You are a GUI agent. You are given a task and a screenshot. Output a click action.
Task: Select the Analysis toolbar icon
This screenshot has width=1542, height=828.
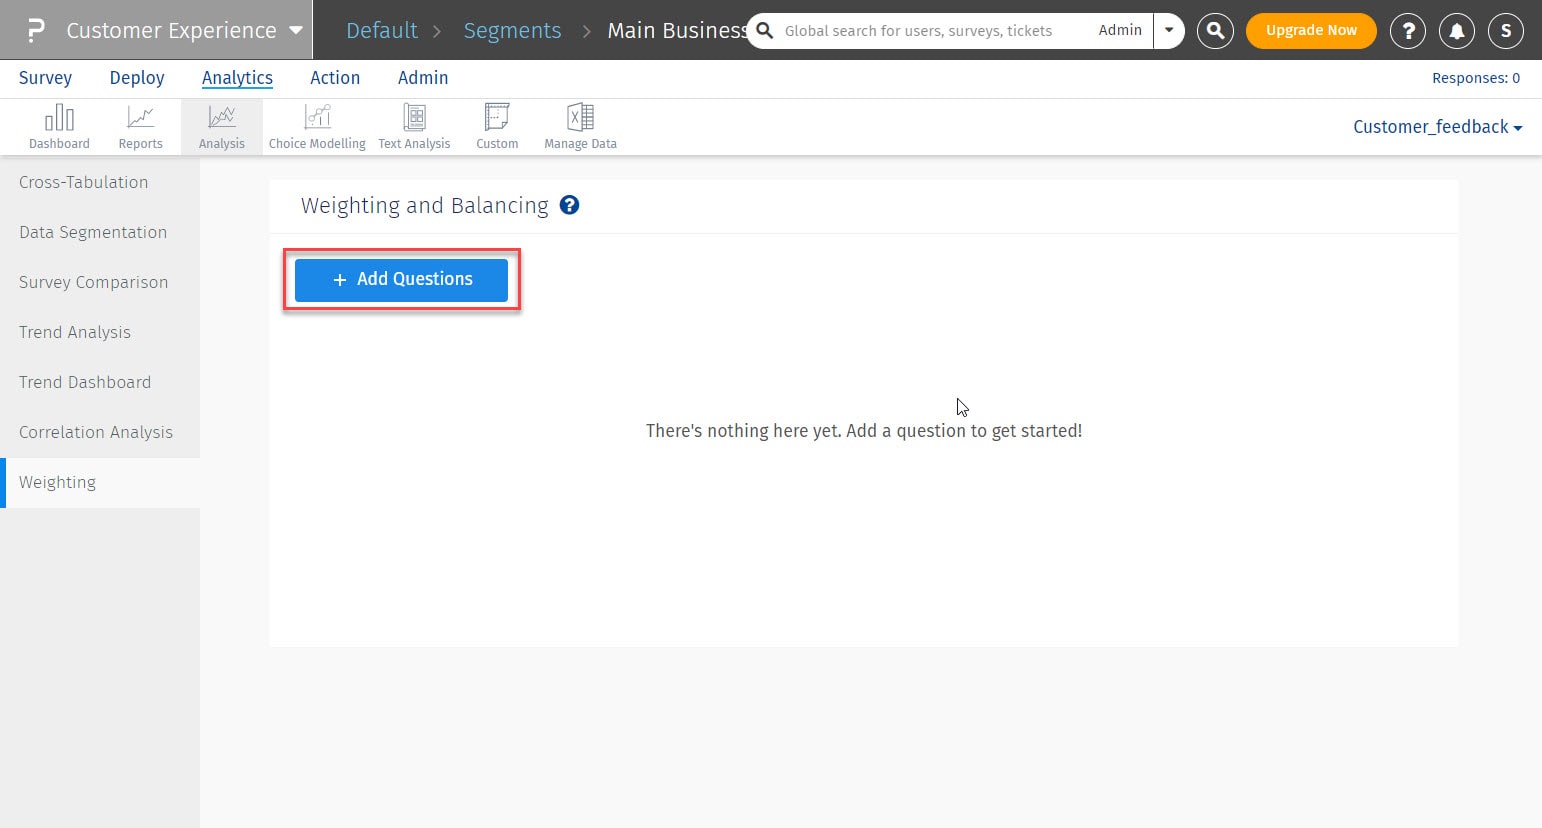[222, 127]
